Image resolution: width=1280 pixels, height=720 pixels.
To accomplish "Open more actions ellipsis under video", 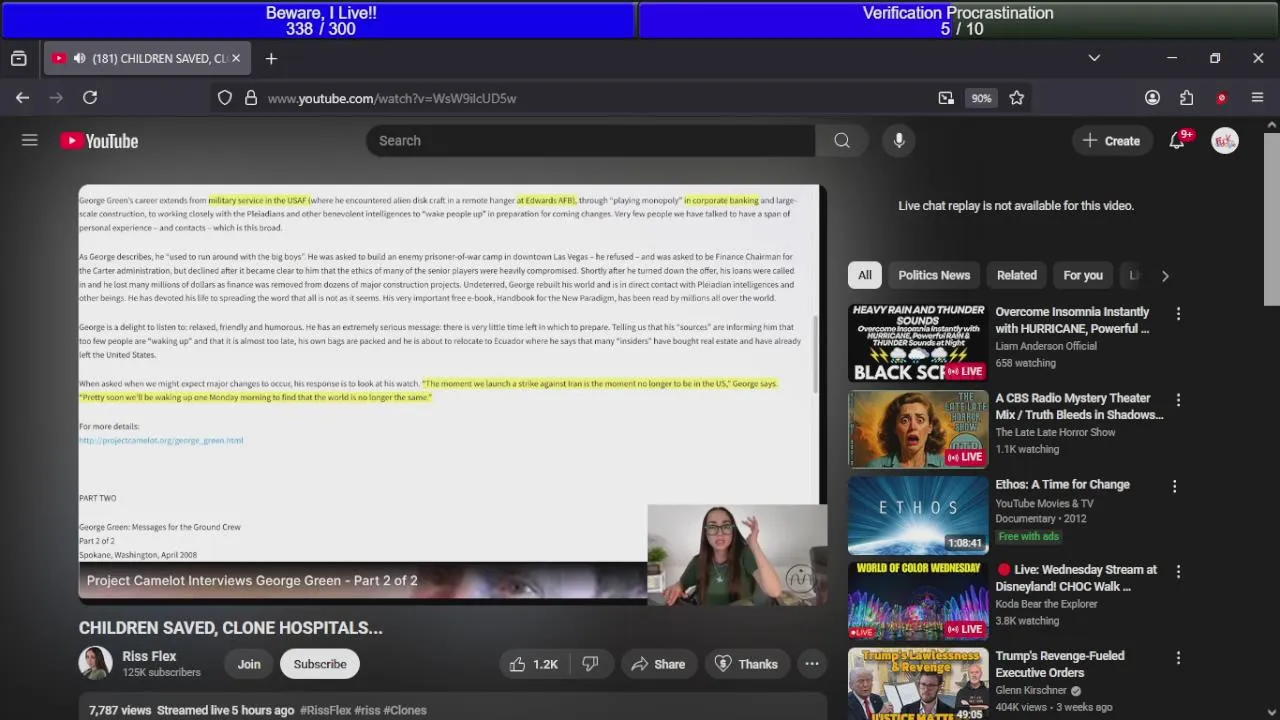I will [812, 664].
